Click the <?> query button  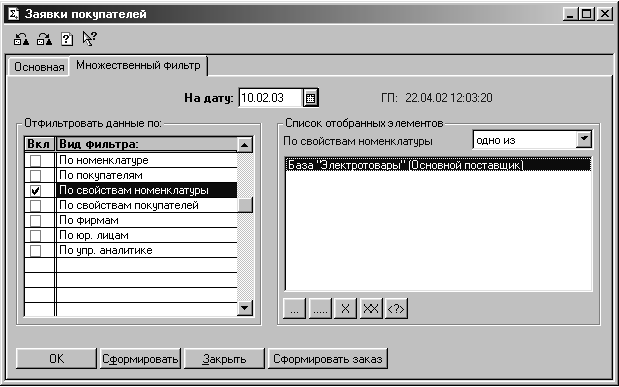click(x=396, y=308)
